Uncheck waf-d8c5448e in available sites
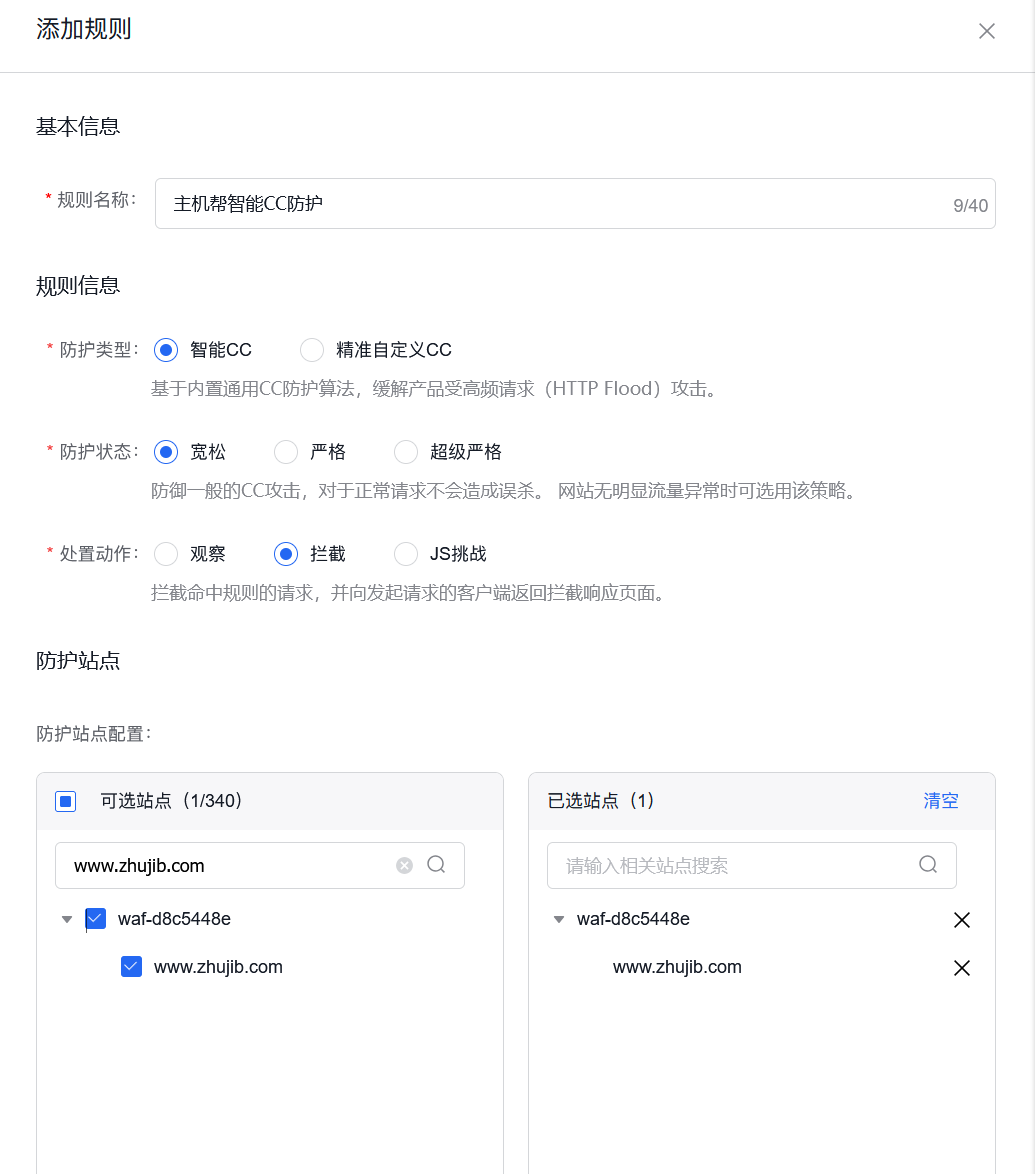 point(96,919)
